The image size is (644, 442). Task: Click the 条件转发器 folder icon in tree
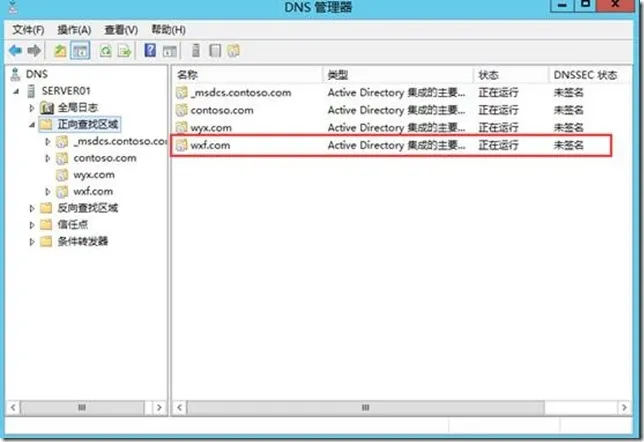point(46,241)
